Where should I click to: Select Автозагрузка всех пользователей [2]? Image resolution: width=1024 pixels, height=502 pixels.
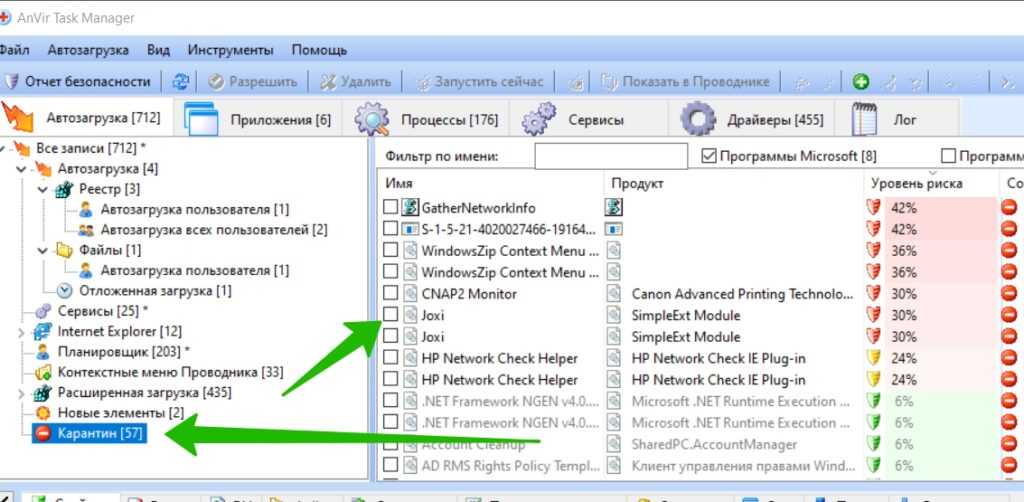pos(214,230)
